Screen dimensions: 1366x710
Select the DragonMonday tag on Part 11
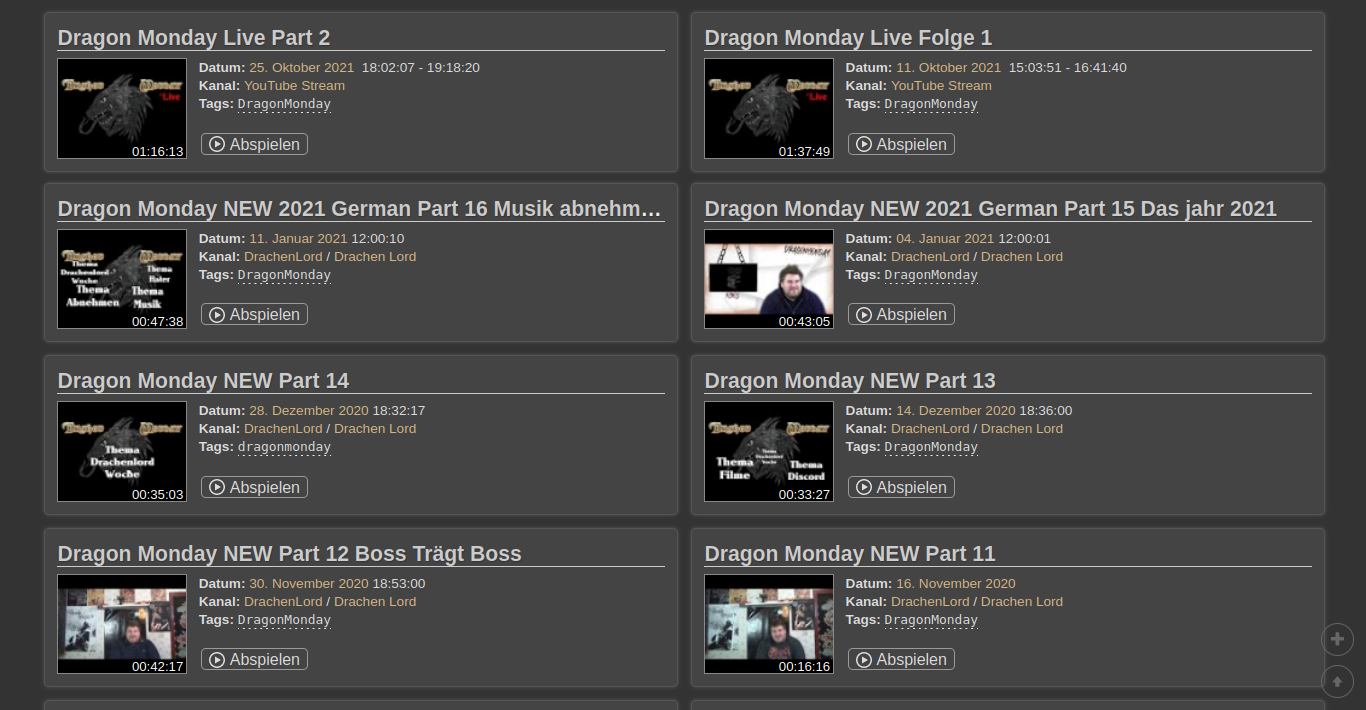coord(931,620)
